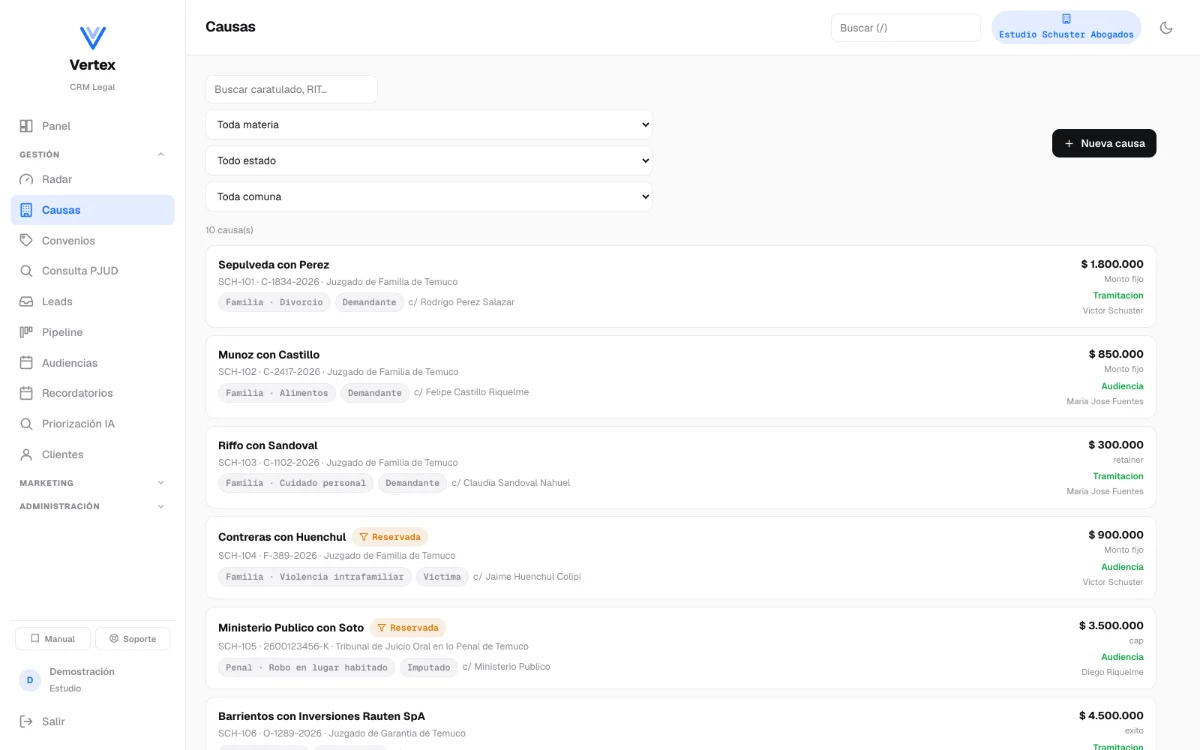Focus the Buscar caratulado, RIT search field

tap(291, 89)
